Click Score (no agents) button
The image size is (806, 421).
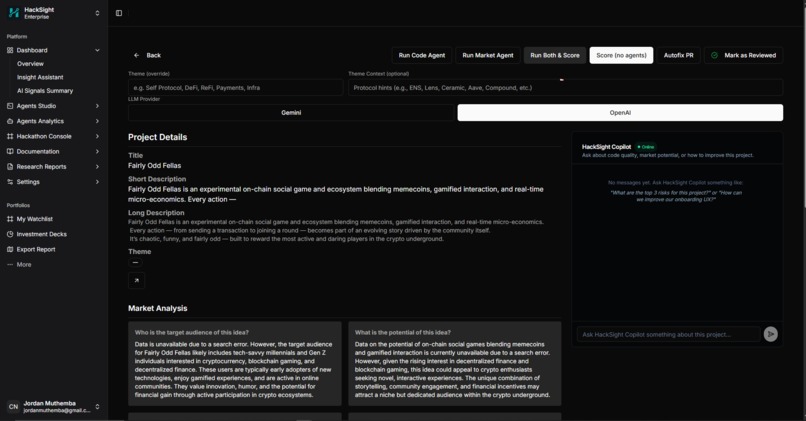[x=621, y=55]
